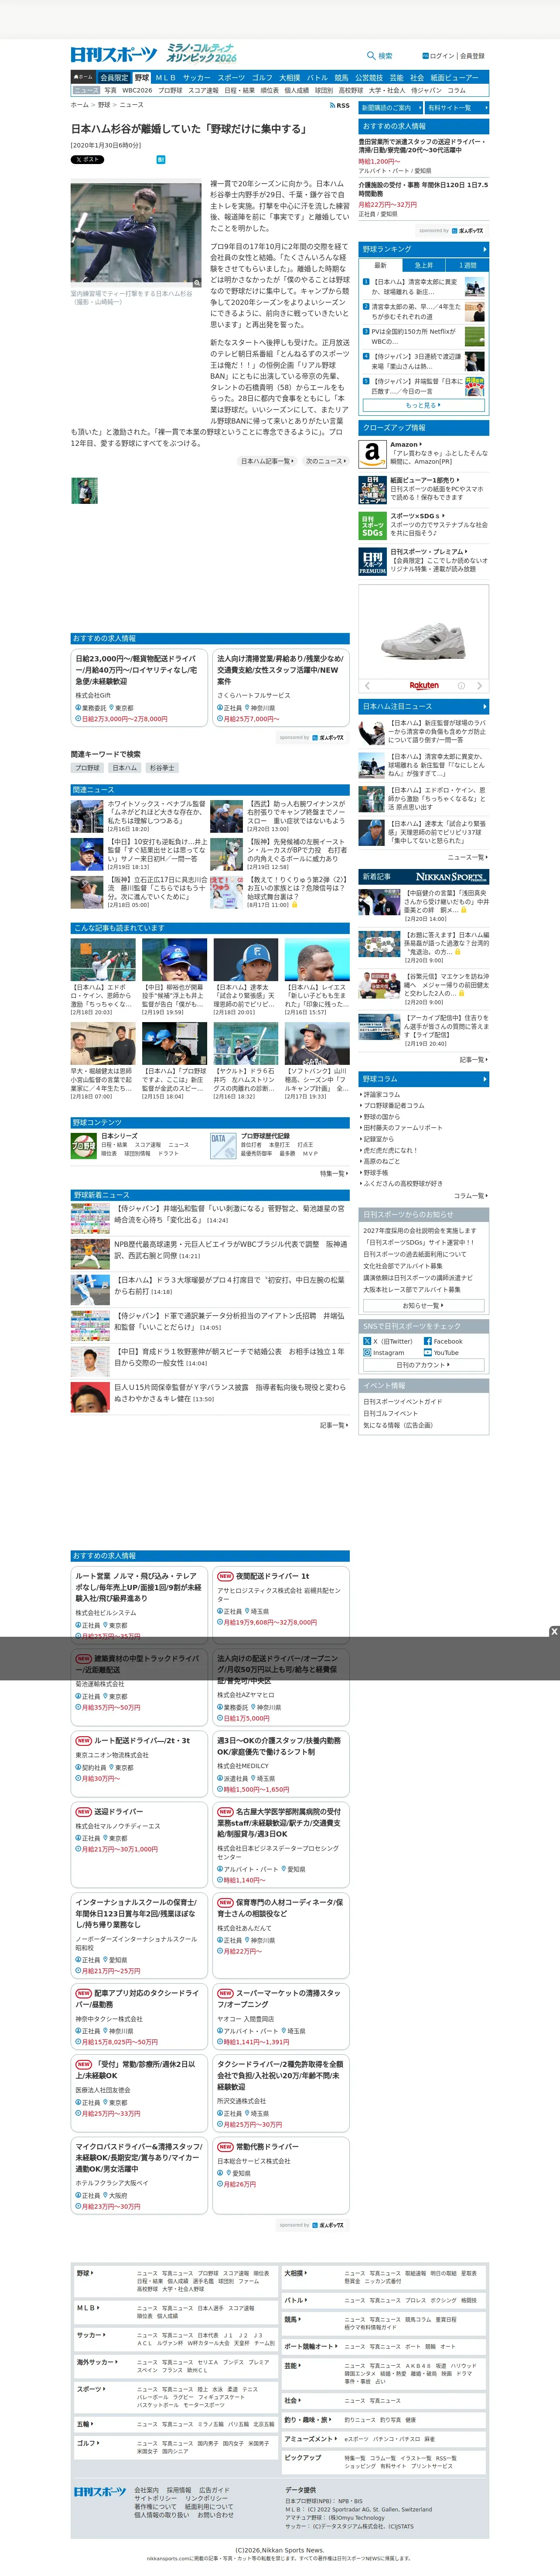
Task: Click the X (旧Twitter) icon in SNS box
Action: point(367,1341)
